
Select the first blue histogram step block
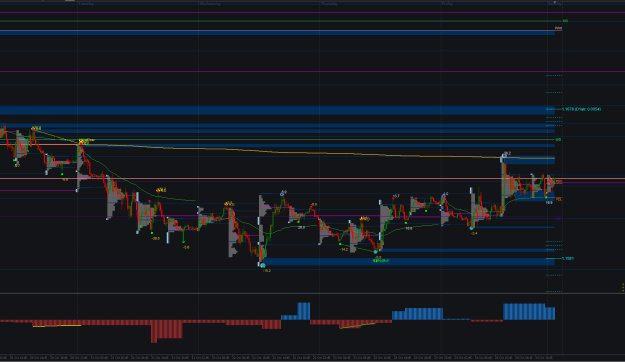click(289, 317)
